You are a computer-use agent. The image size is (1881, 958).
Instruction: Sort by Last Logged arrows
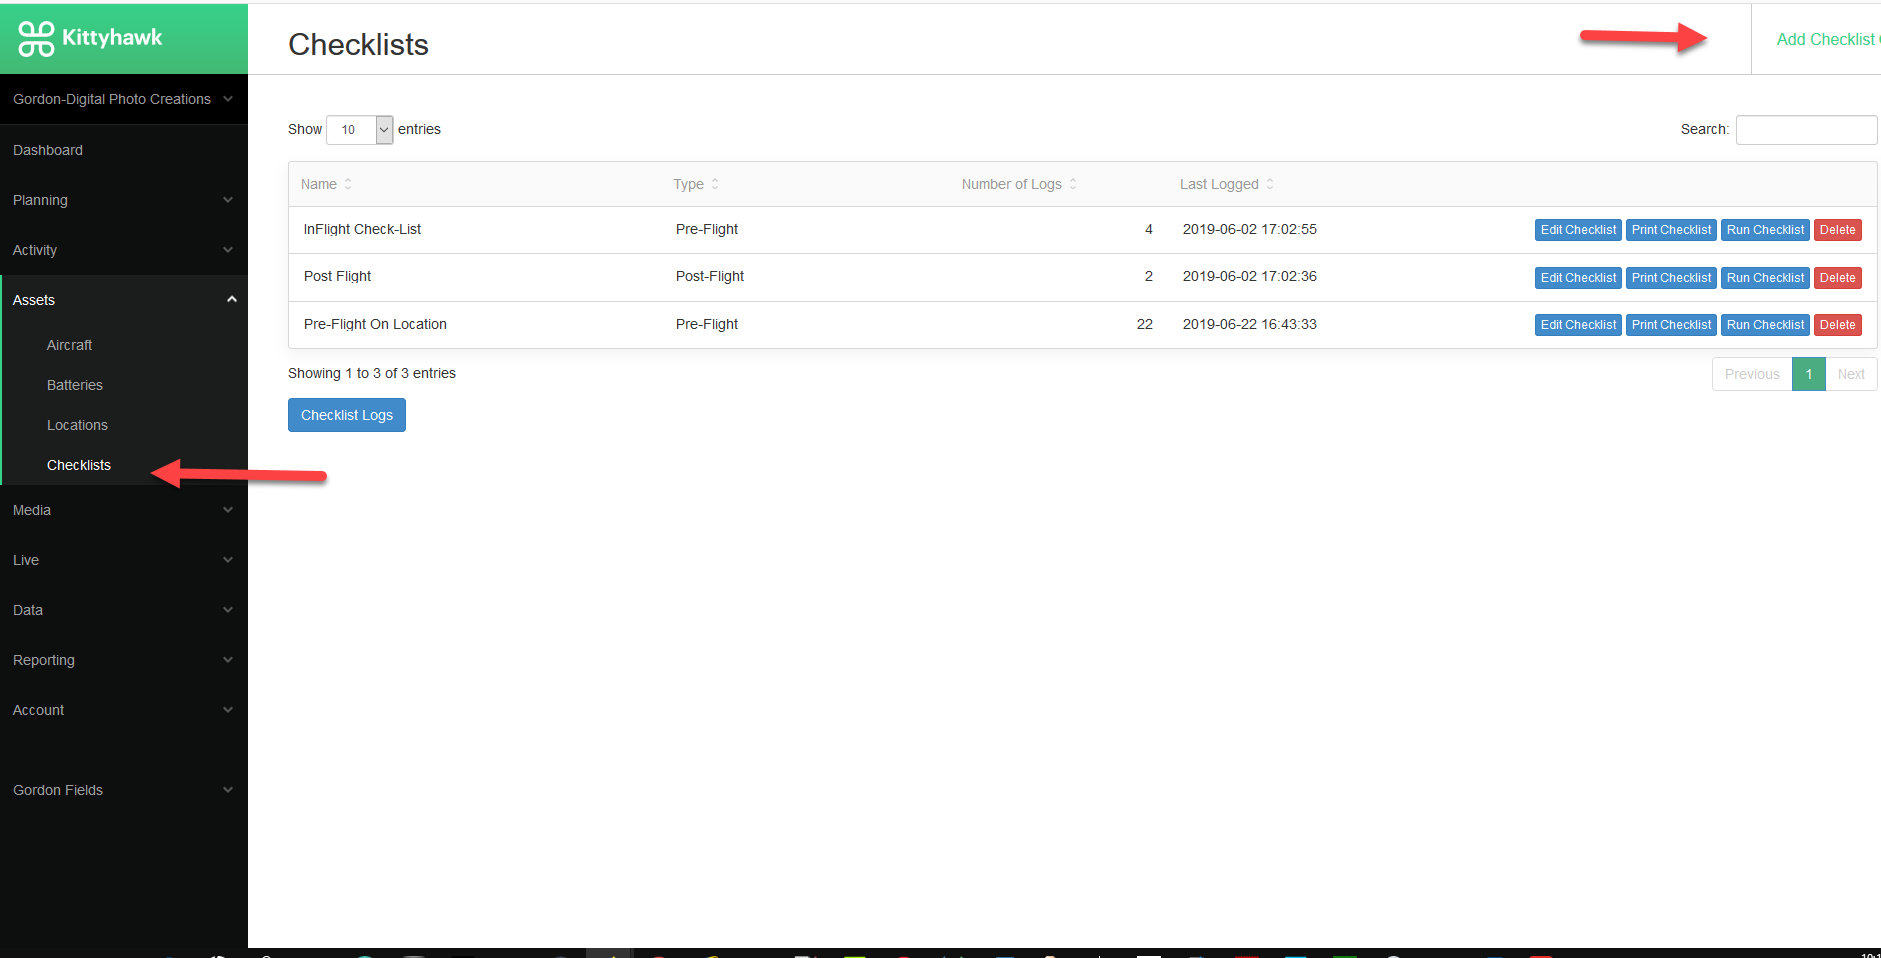(1270, 184)
